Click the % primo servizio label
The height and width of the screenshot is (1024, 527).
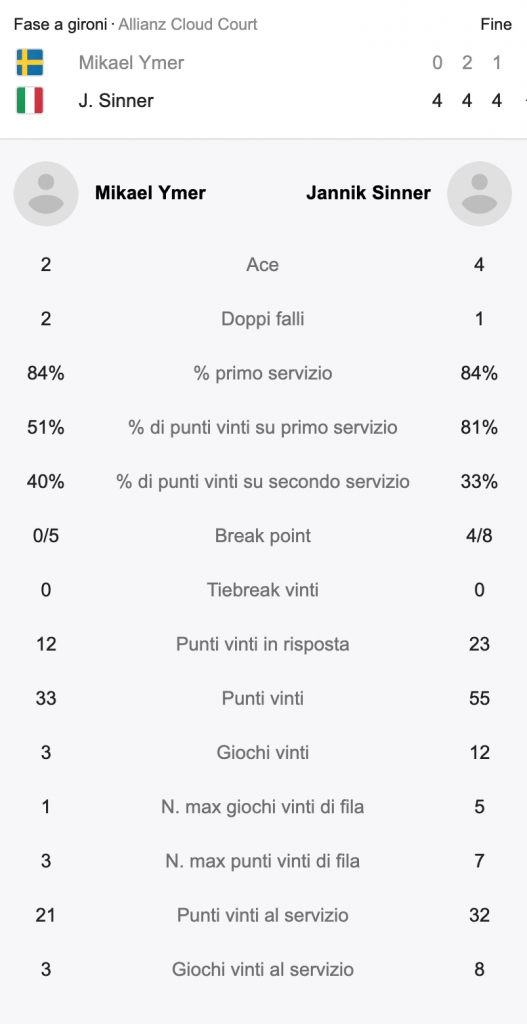coord(263,373)
